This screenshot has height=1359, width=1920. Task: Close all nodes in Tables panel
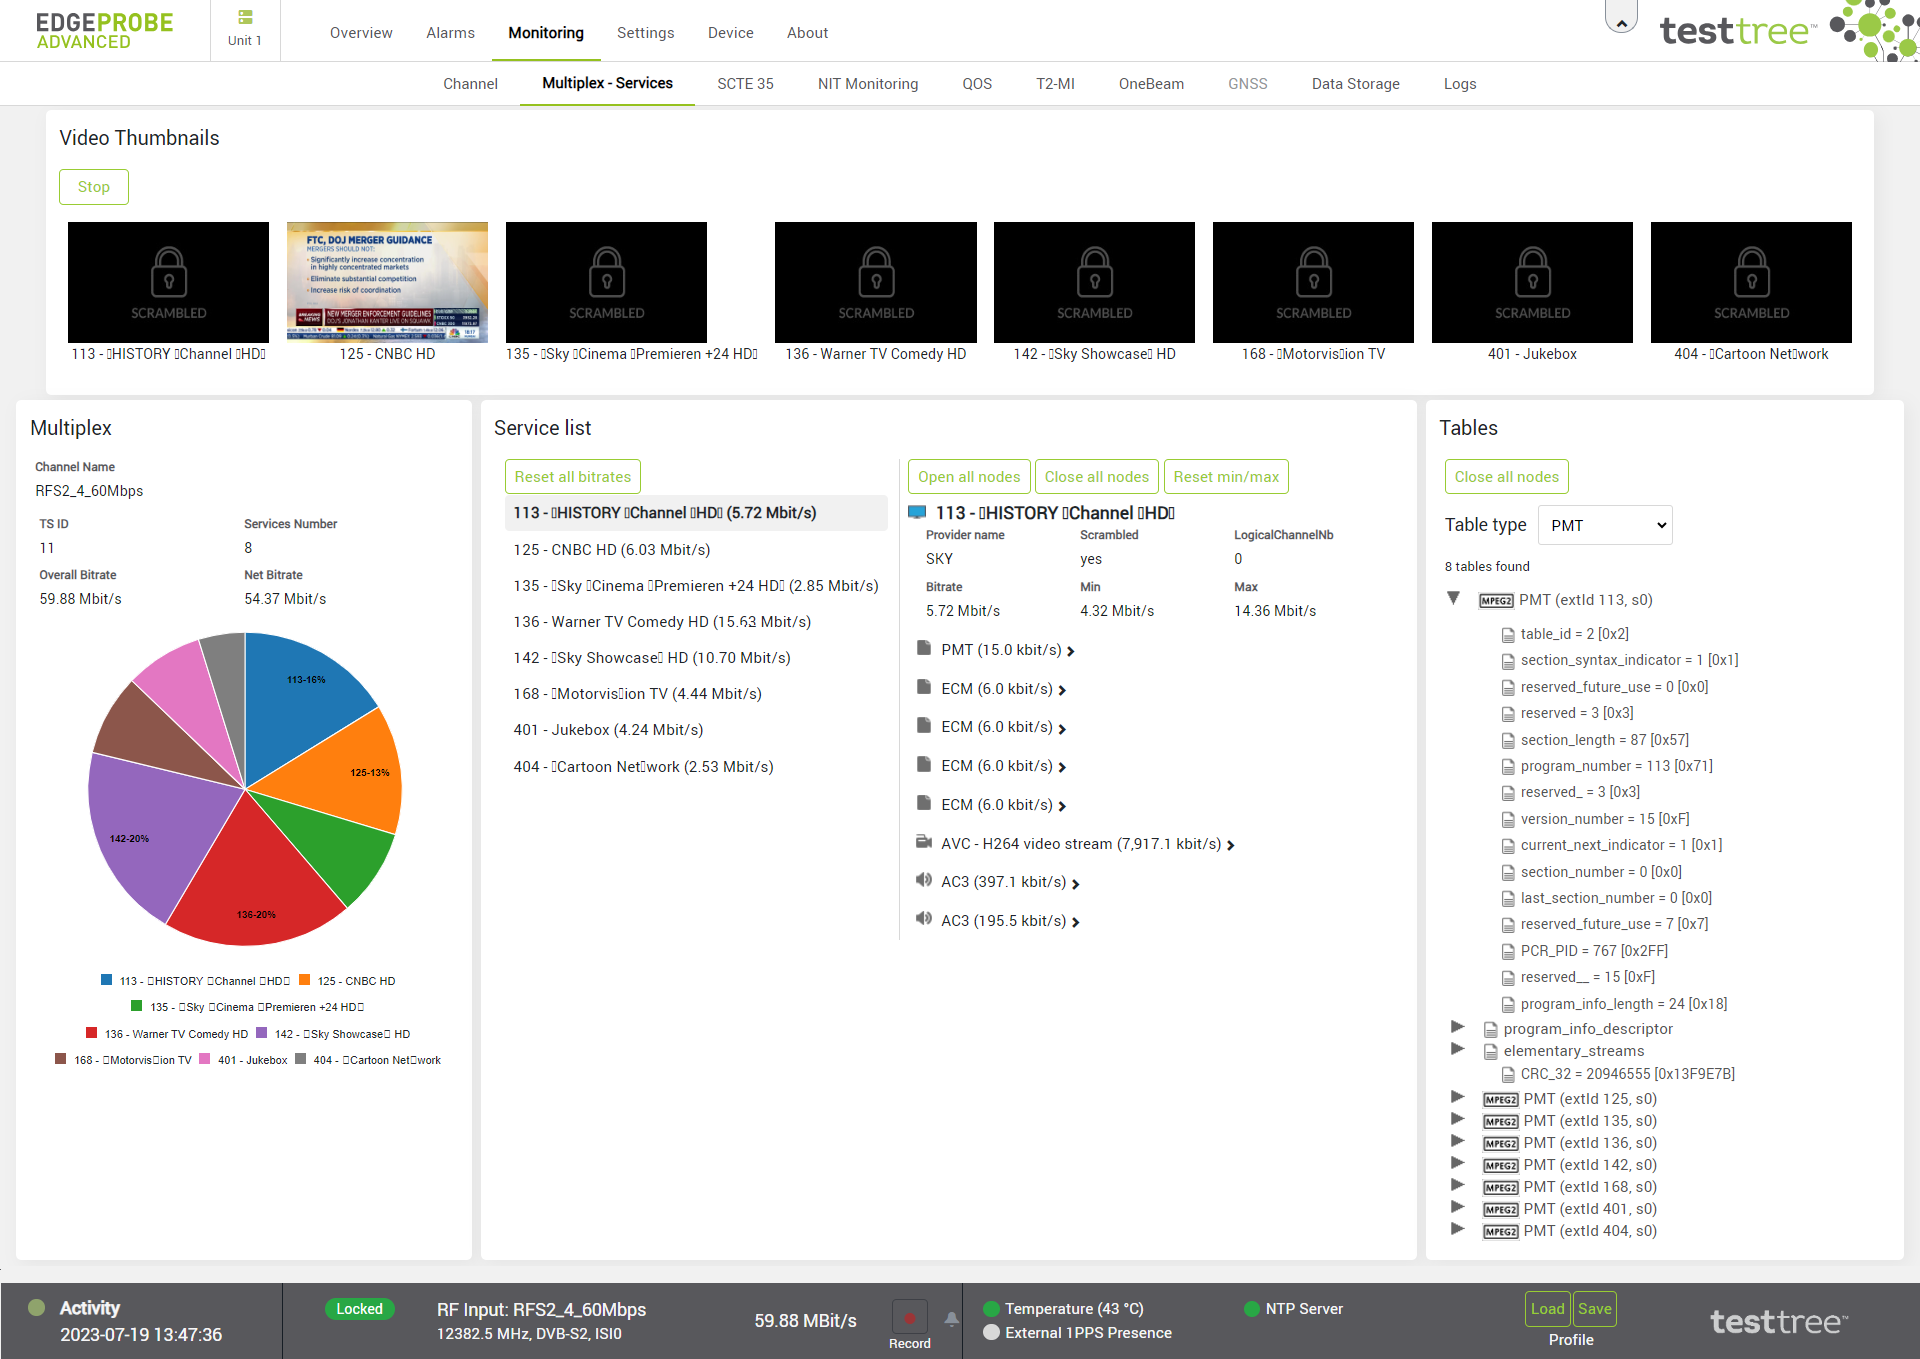tap(1507, 477)
